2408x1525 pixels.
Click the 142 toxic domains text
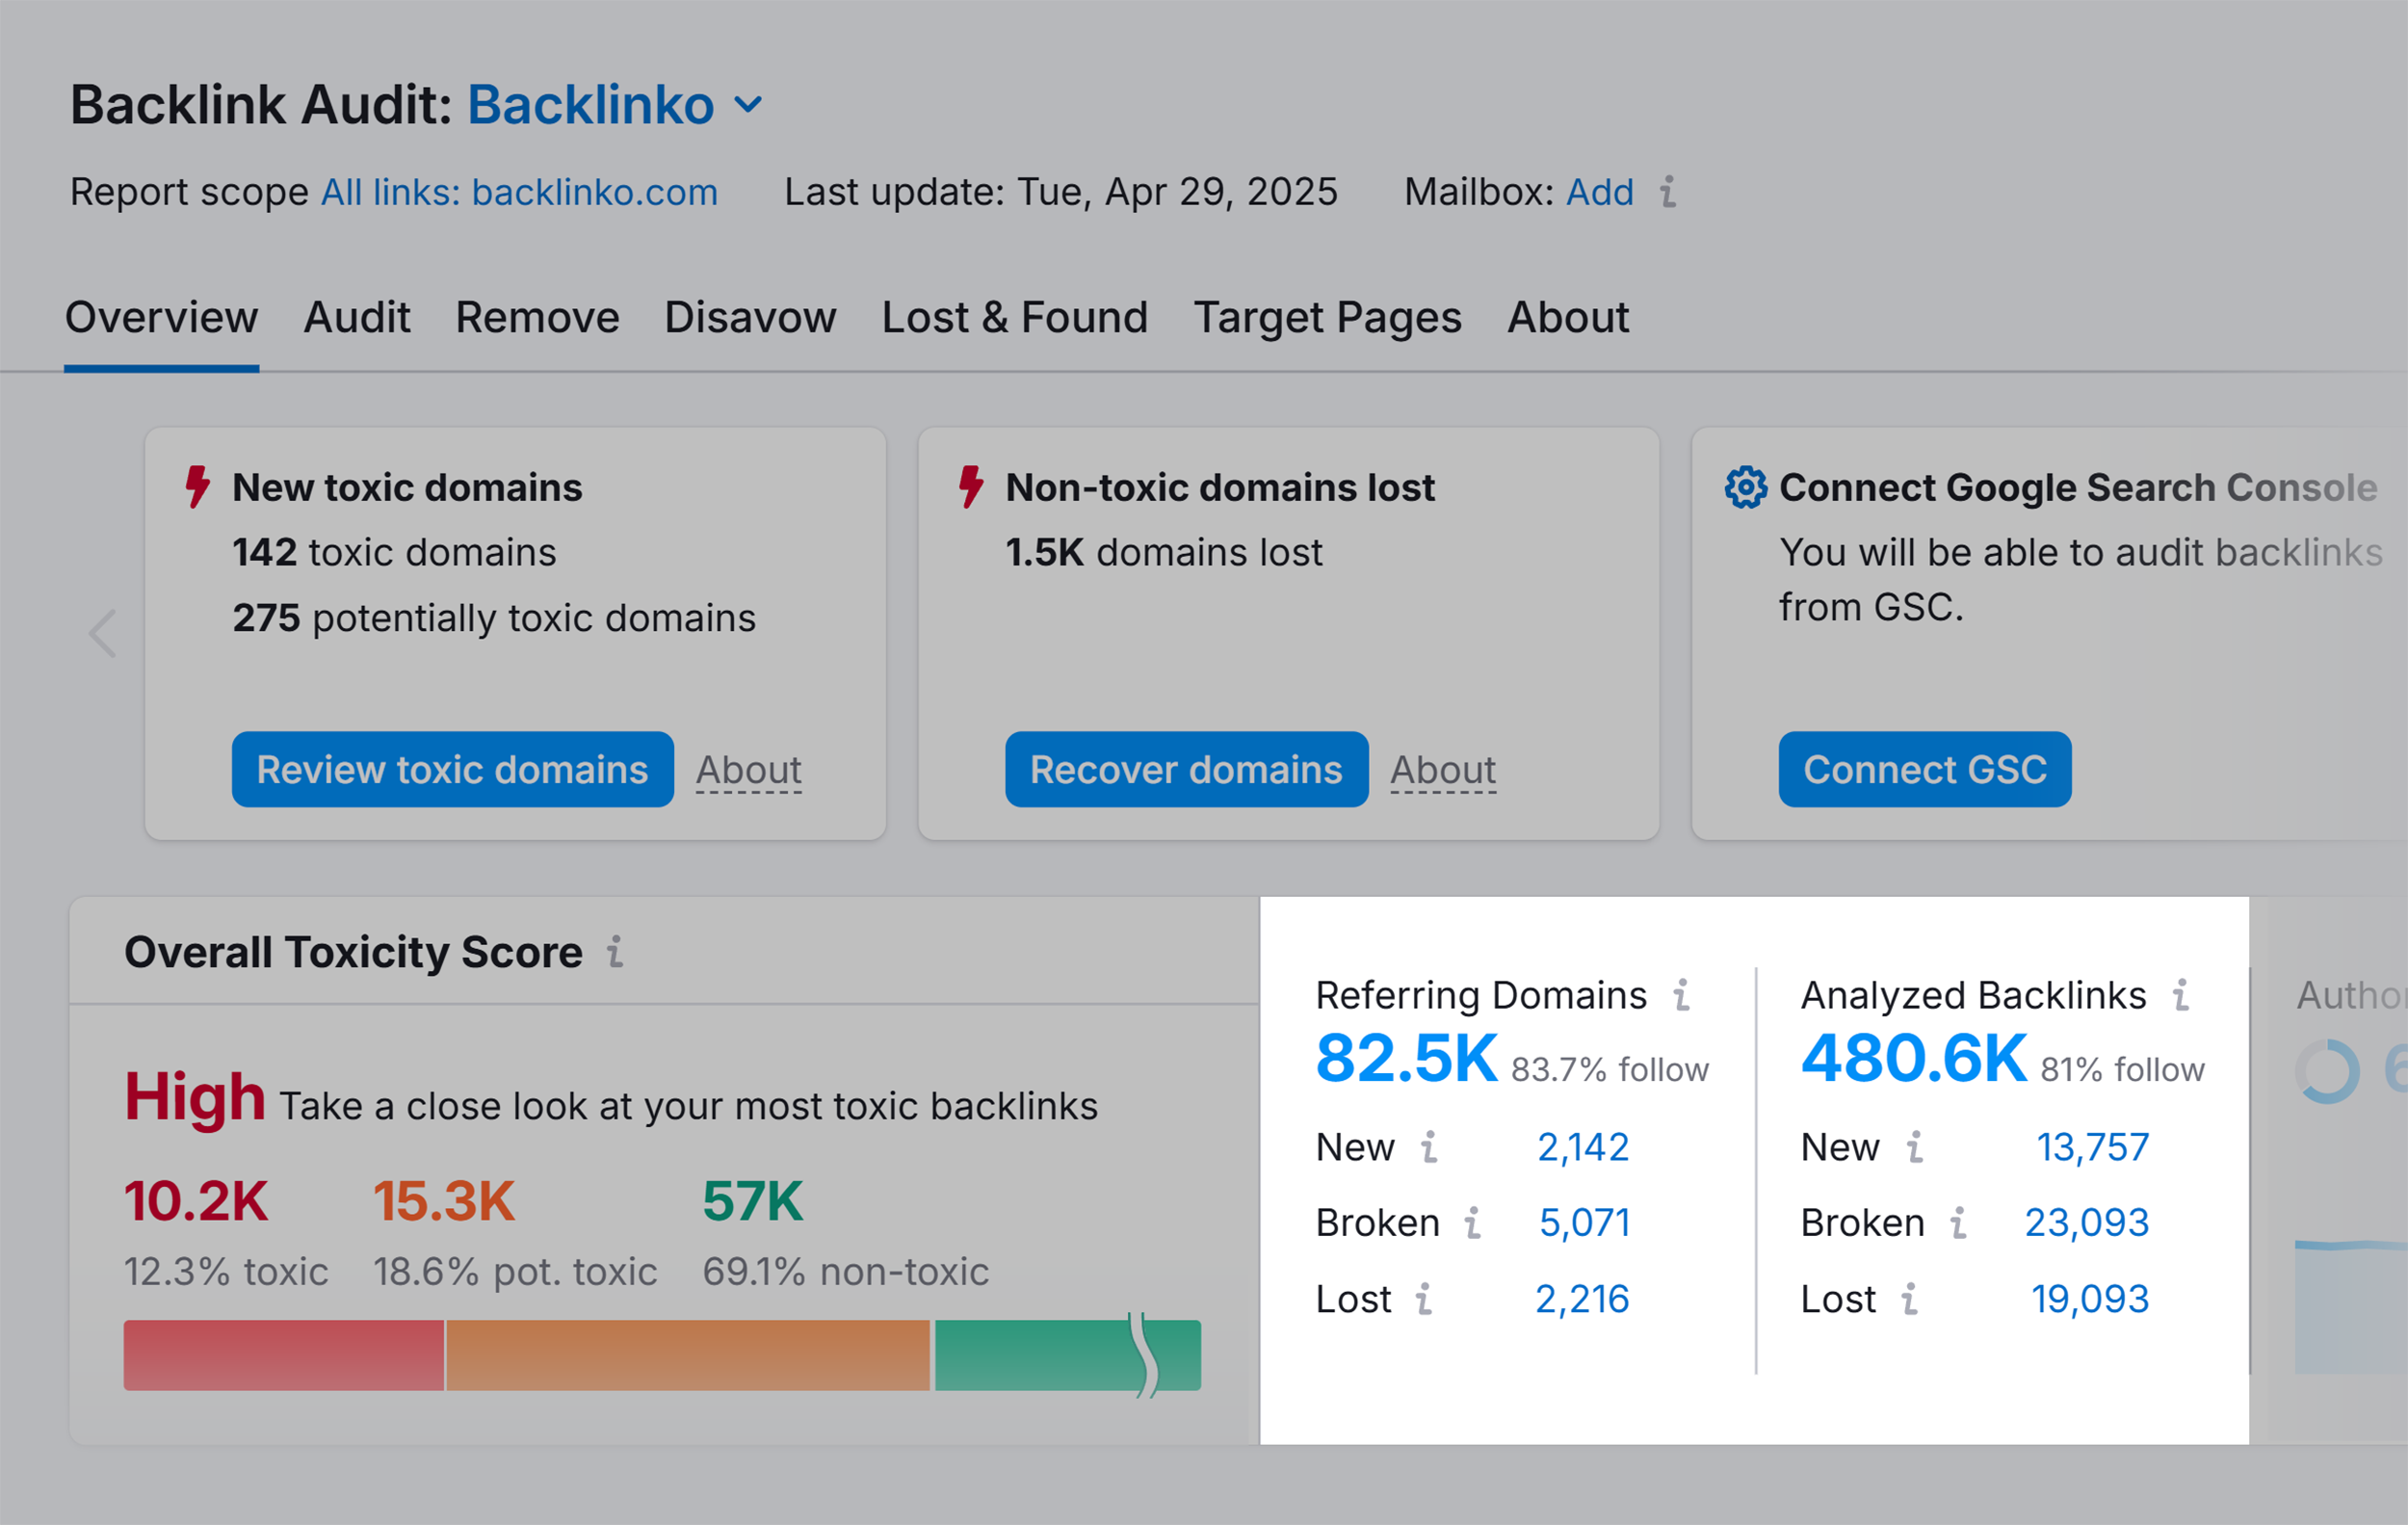(x=394, y=552)
